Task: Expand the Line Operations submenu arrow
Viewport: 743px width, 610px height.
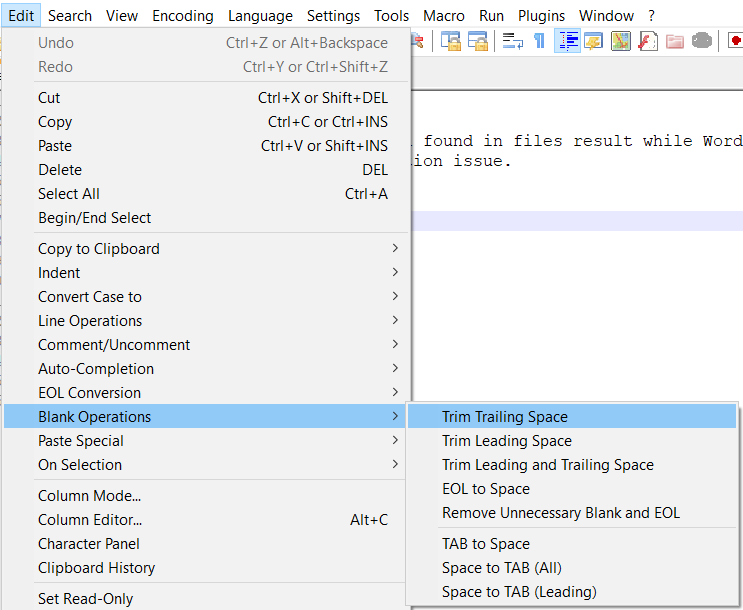Action: (395, 320)
